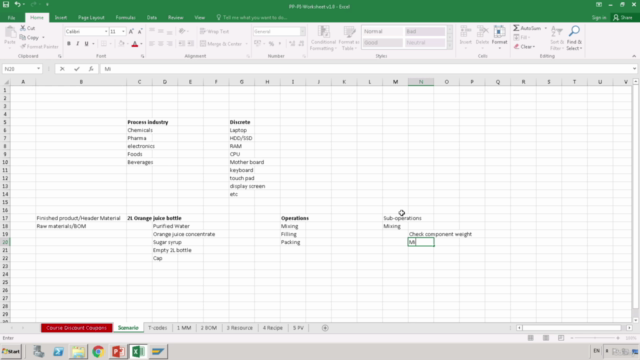Screen dimensions: 640x360
Task: Open the Clear eraser menu
Action: (524, 47)
